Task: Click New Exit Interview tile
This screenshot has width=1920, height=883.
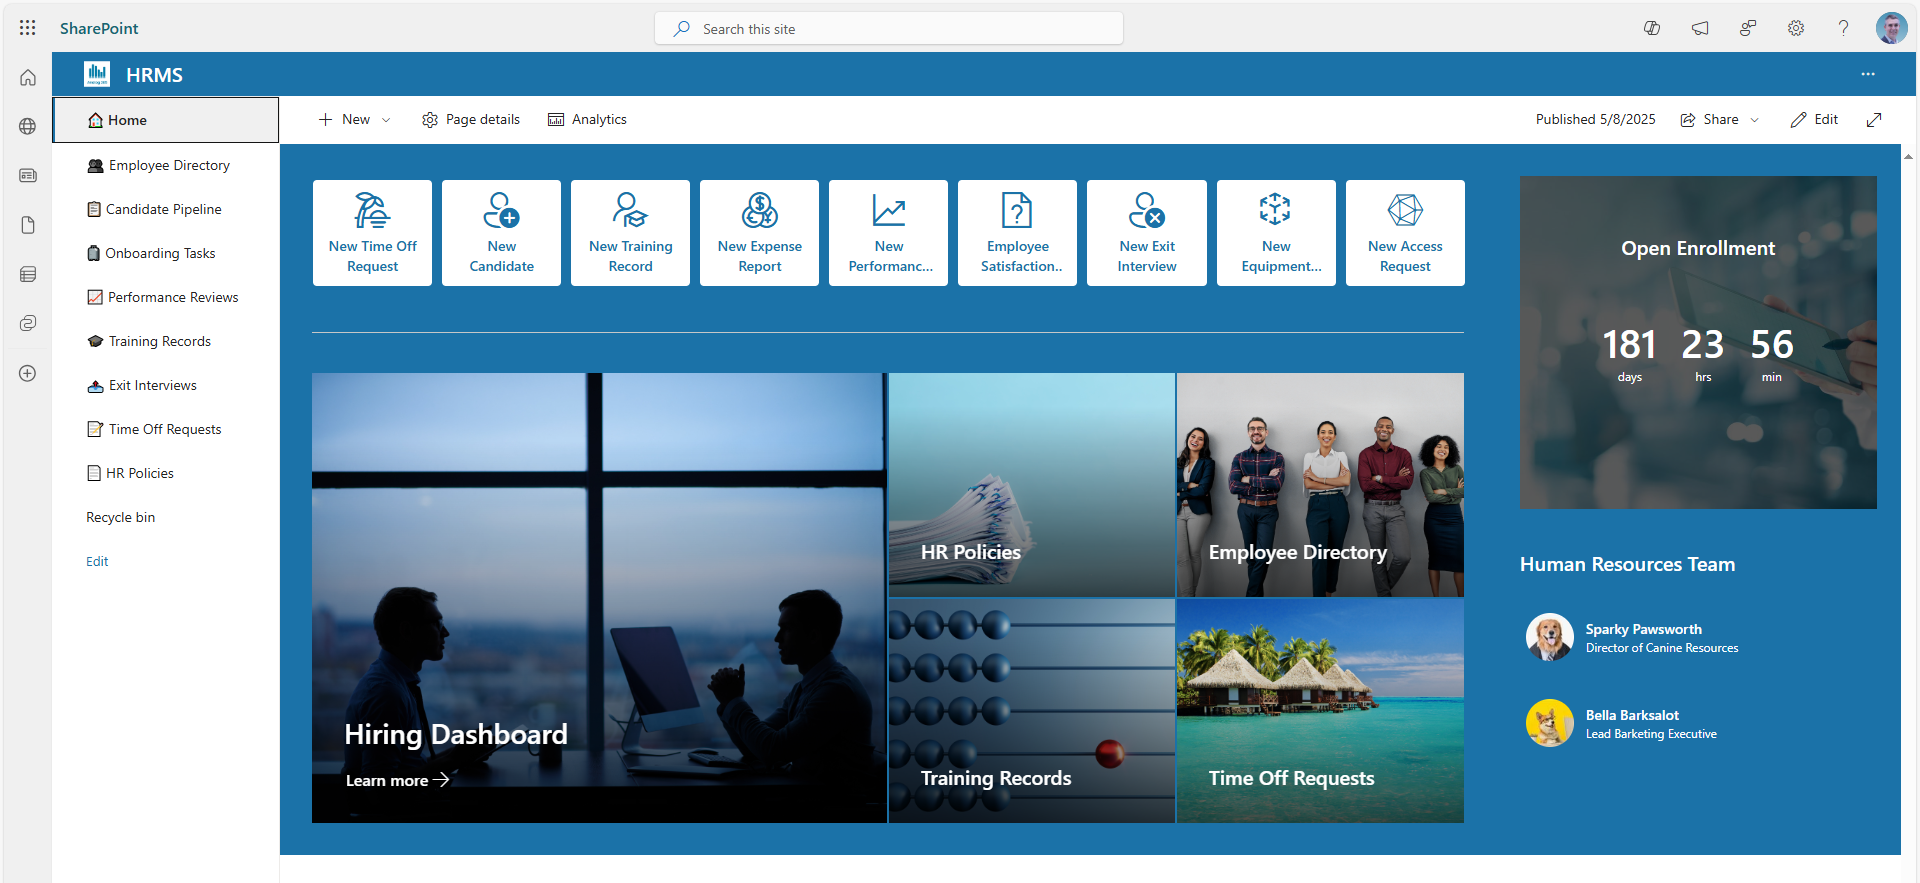Action: click(1147, 233)
